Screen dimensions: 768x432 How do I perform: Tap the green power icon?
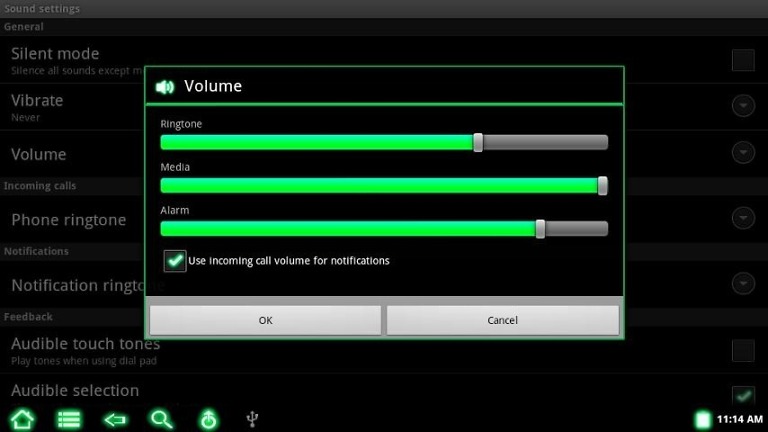pos(208,419)
